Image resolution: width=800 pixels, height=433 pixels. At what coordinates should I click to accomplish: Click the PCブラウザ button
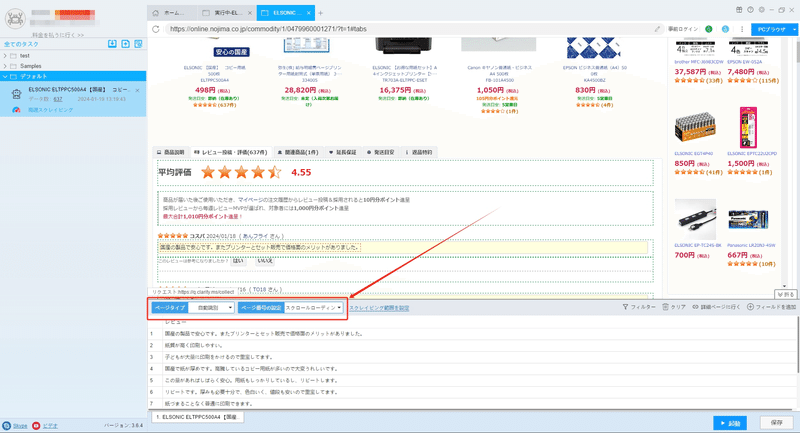pos(771,30)
